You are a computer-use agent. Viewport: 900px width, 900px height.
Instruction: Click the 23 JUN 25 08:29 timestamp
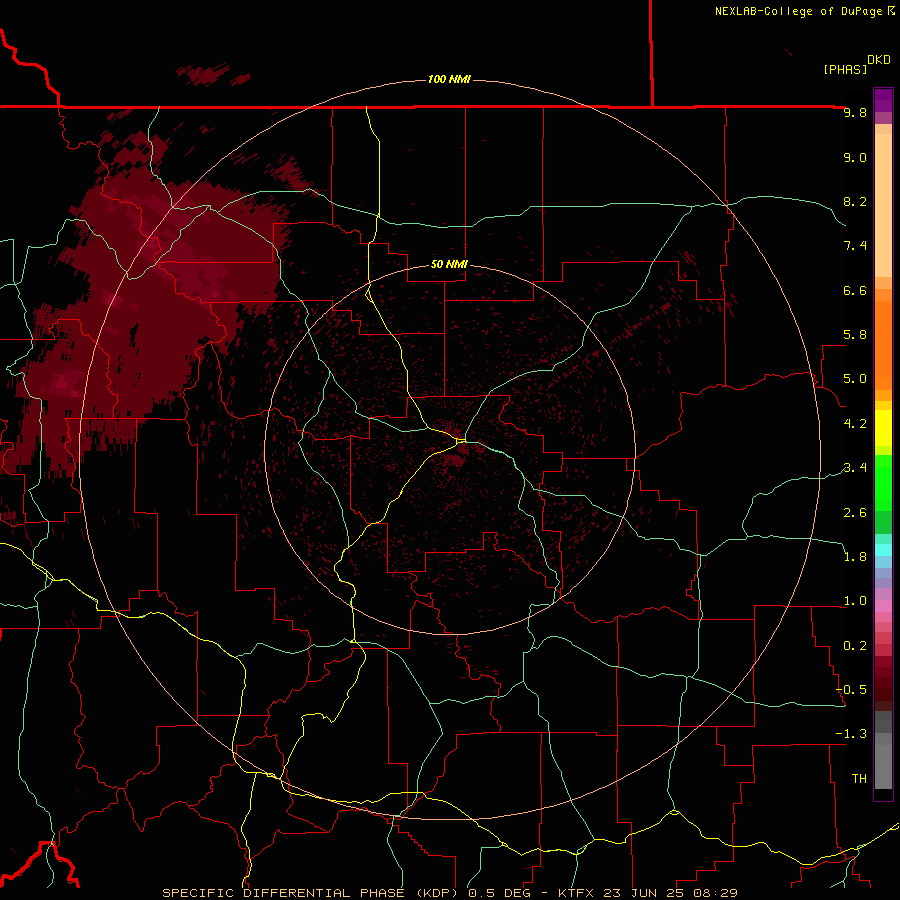(670, 893)
